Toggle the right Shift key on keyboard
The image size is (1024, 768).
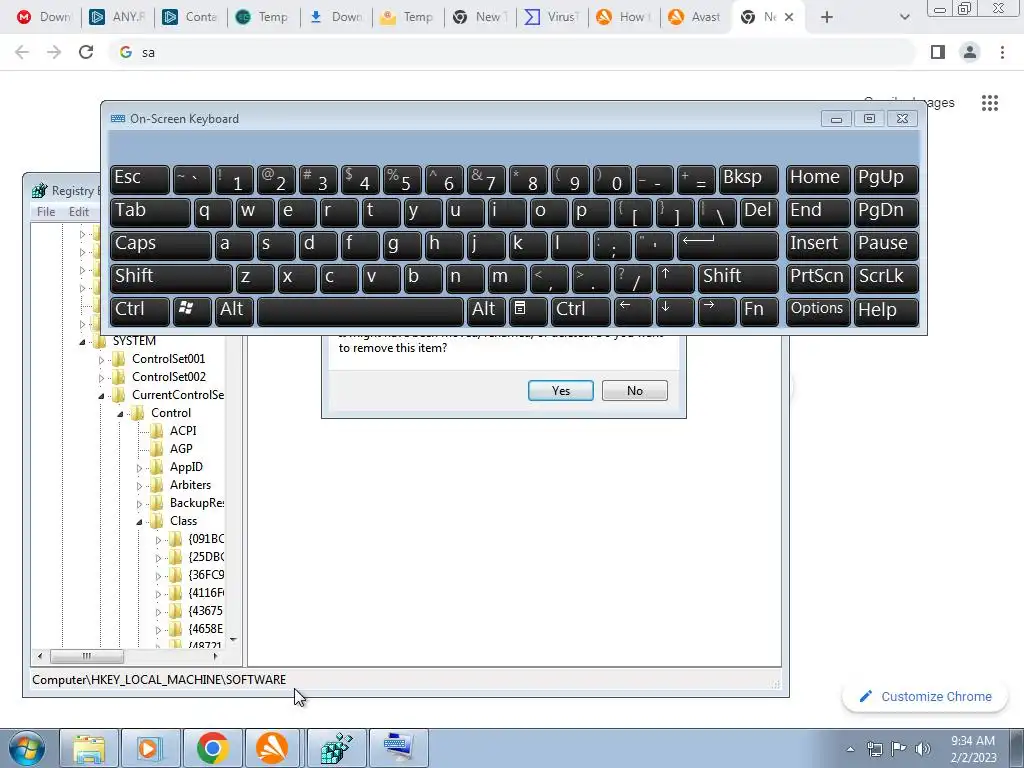point(738,278)
